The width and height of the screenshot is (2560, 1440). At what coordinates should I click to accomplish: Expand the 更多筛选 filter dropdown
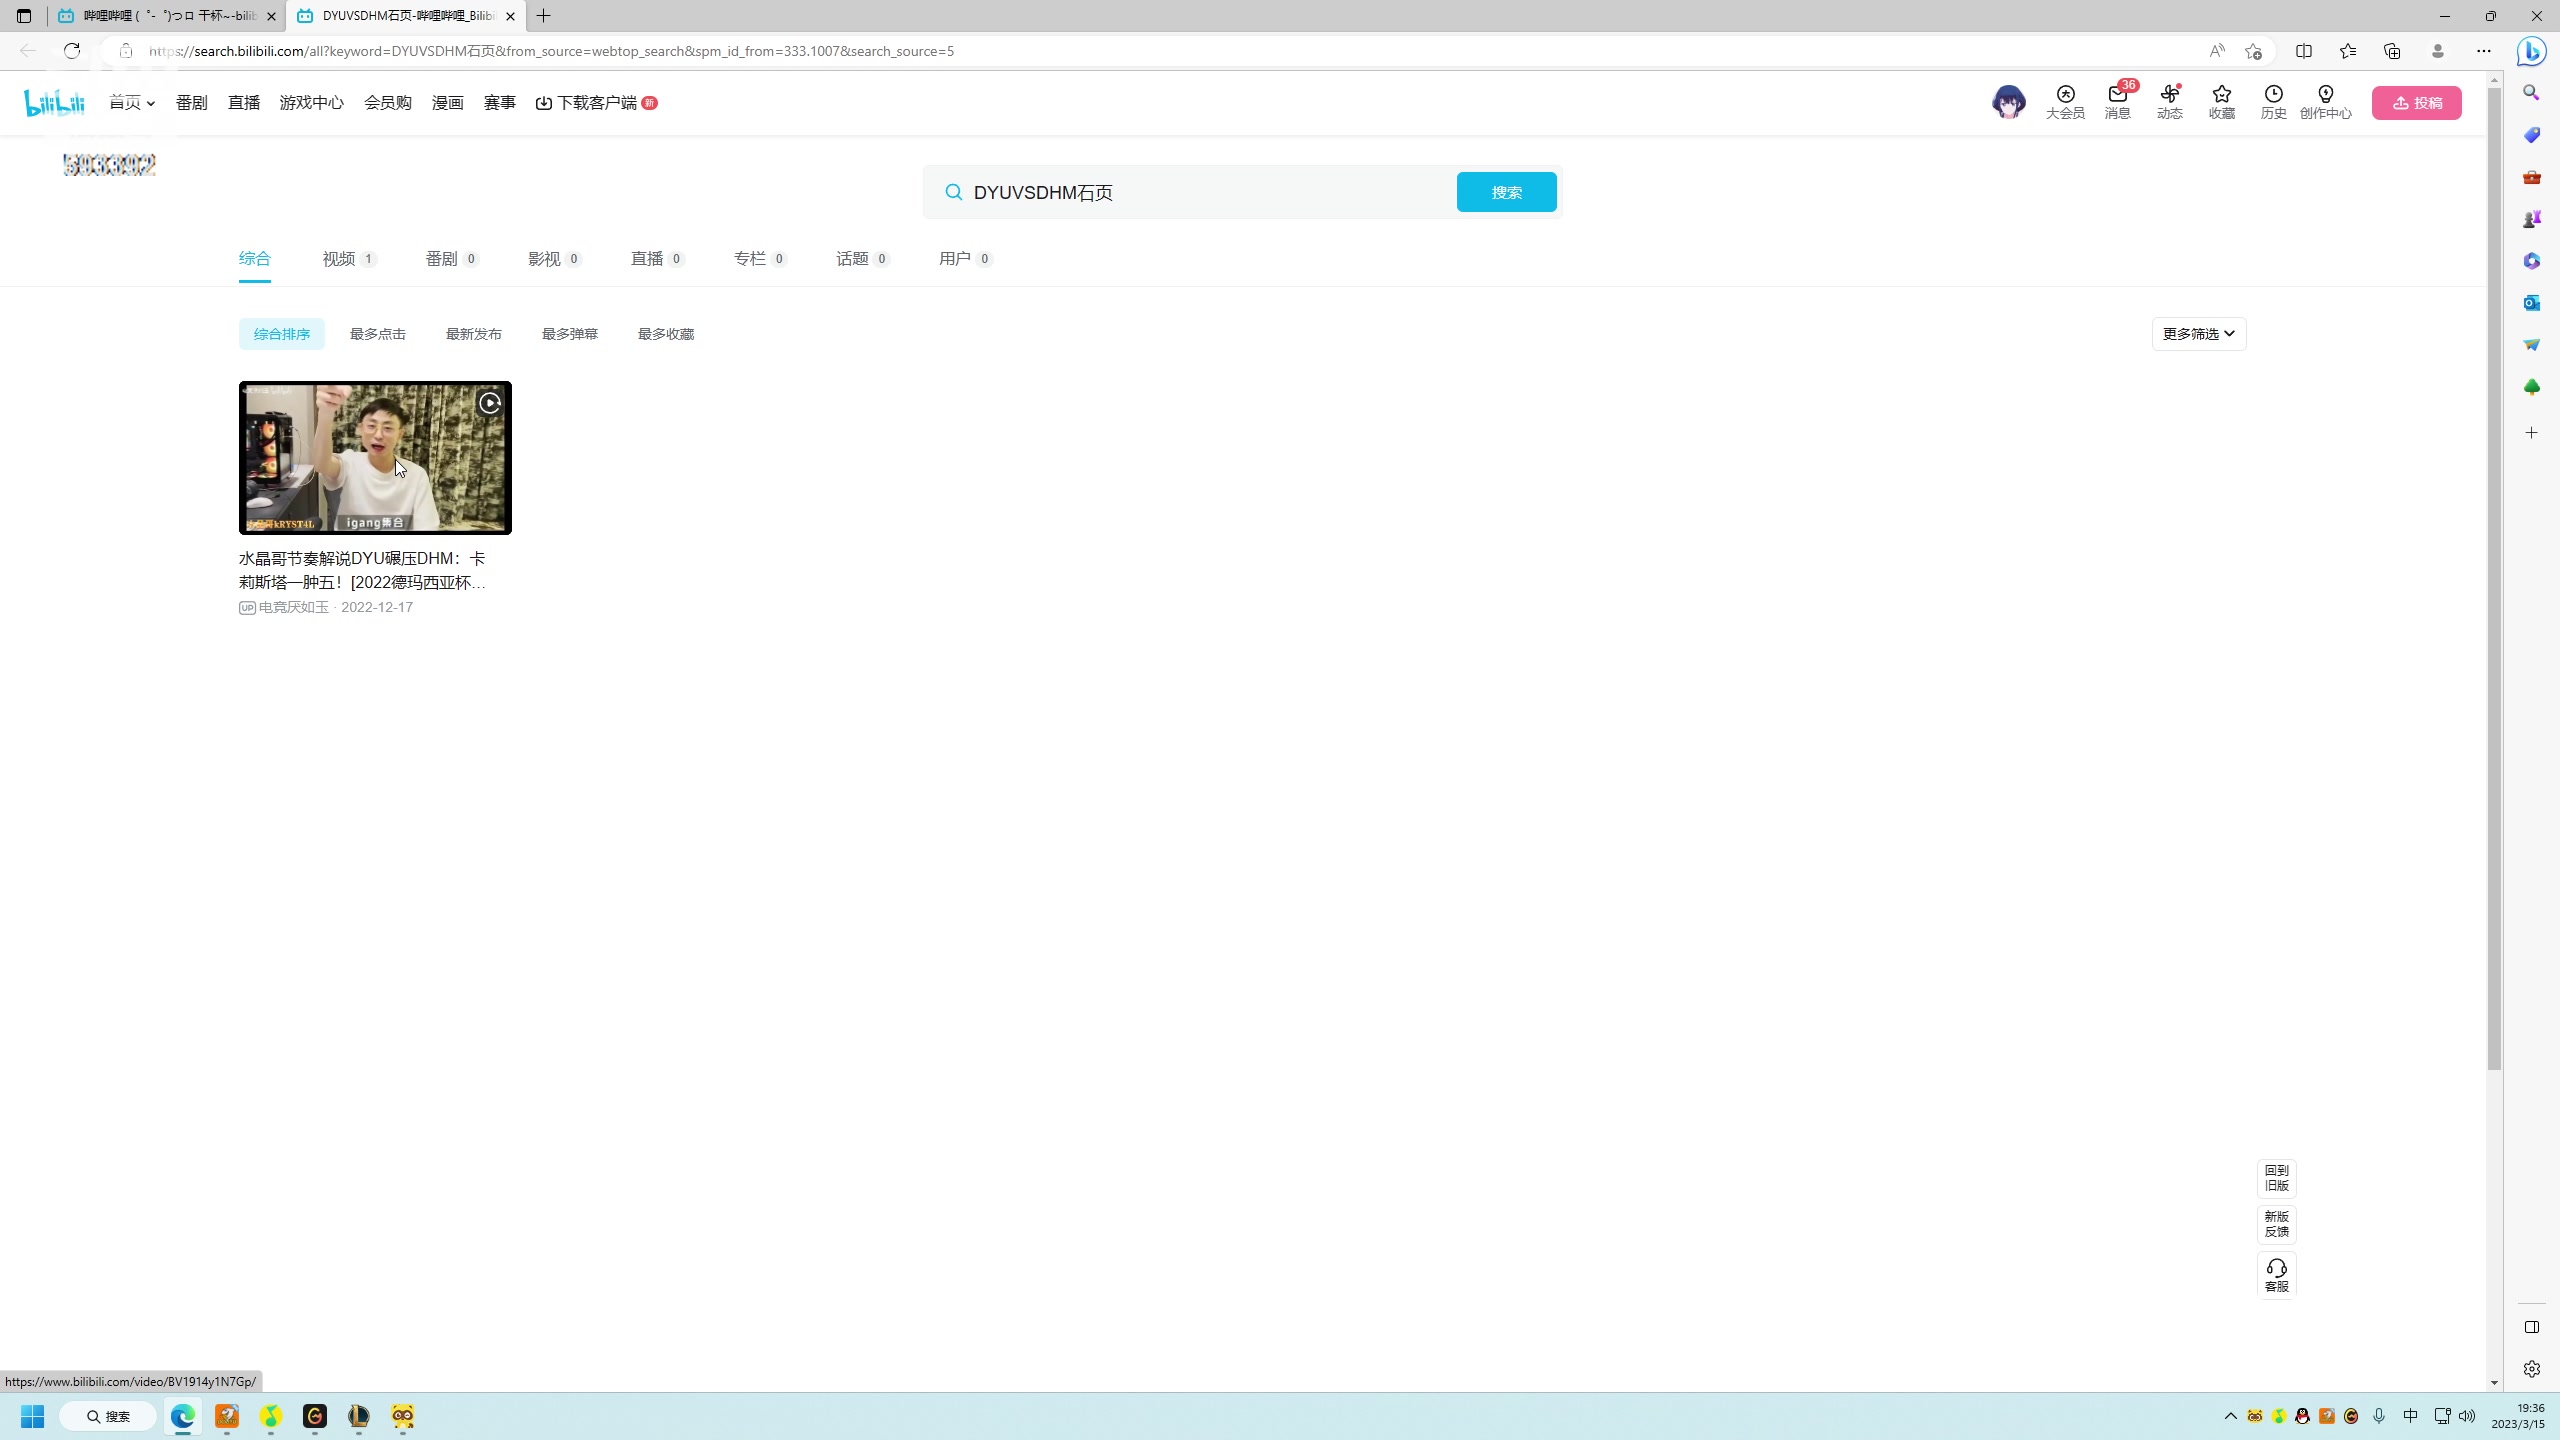2199,334
